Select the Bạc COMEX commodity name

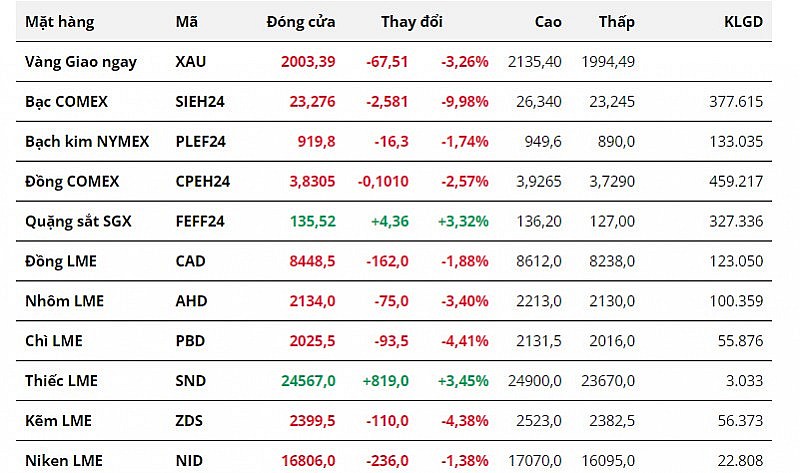click(x=66, y=101)
